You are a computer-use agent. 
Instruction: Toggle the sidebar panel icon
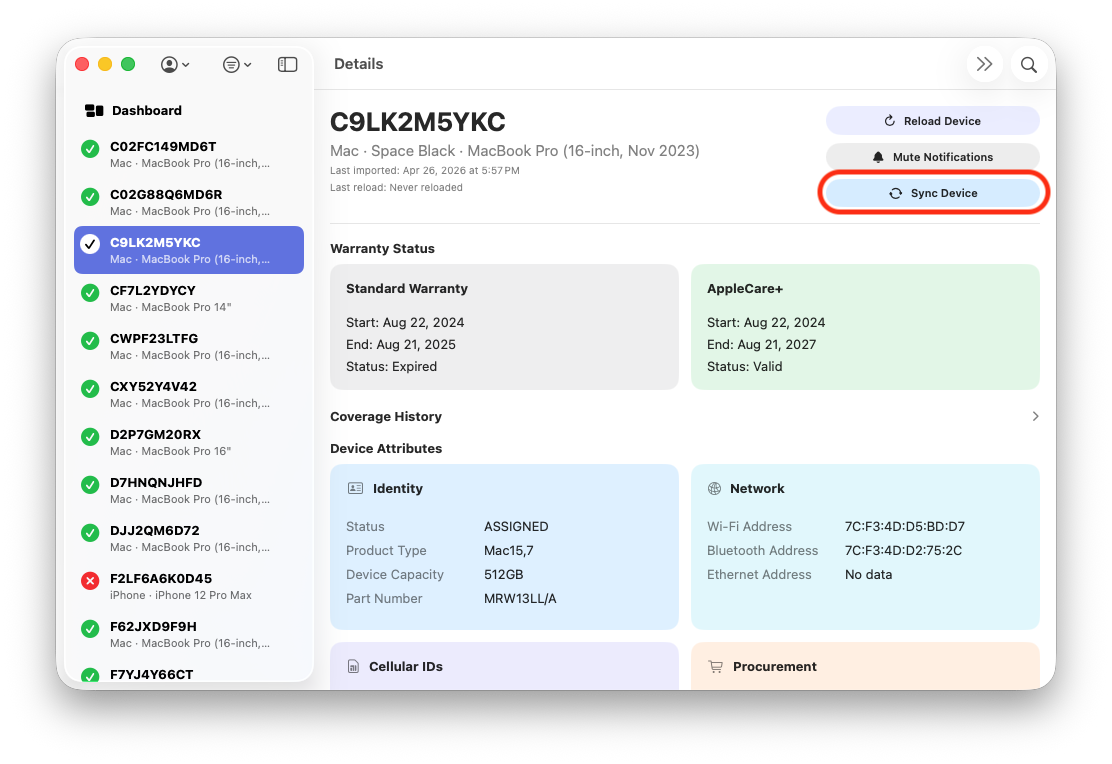[287, 65]
